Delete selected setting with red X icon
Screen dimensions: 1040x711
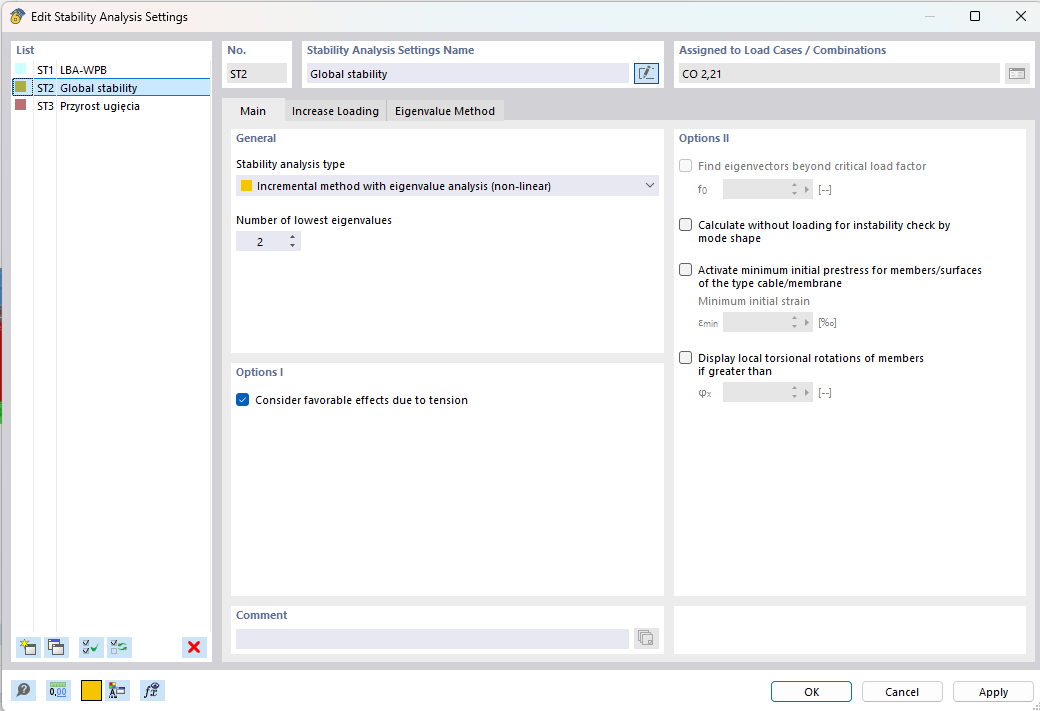pyautogui.click(x=194, y=647)
